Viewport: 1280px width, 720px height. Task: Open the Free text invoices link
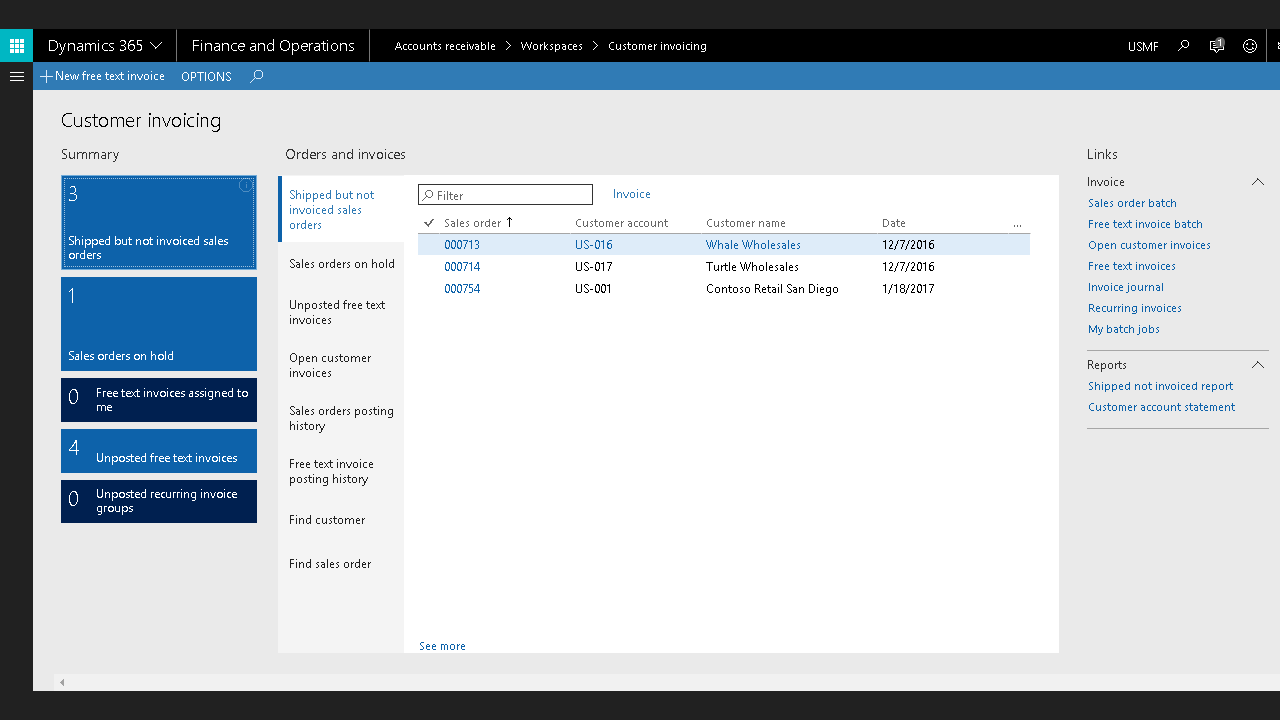(x=1132, y=266)
